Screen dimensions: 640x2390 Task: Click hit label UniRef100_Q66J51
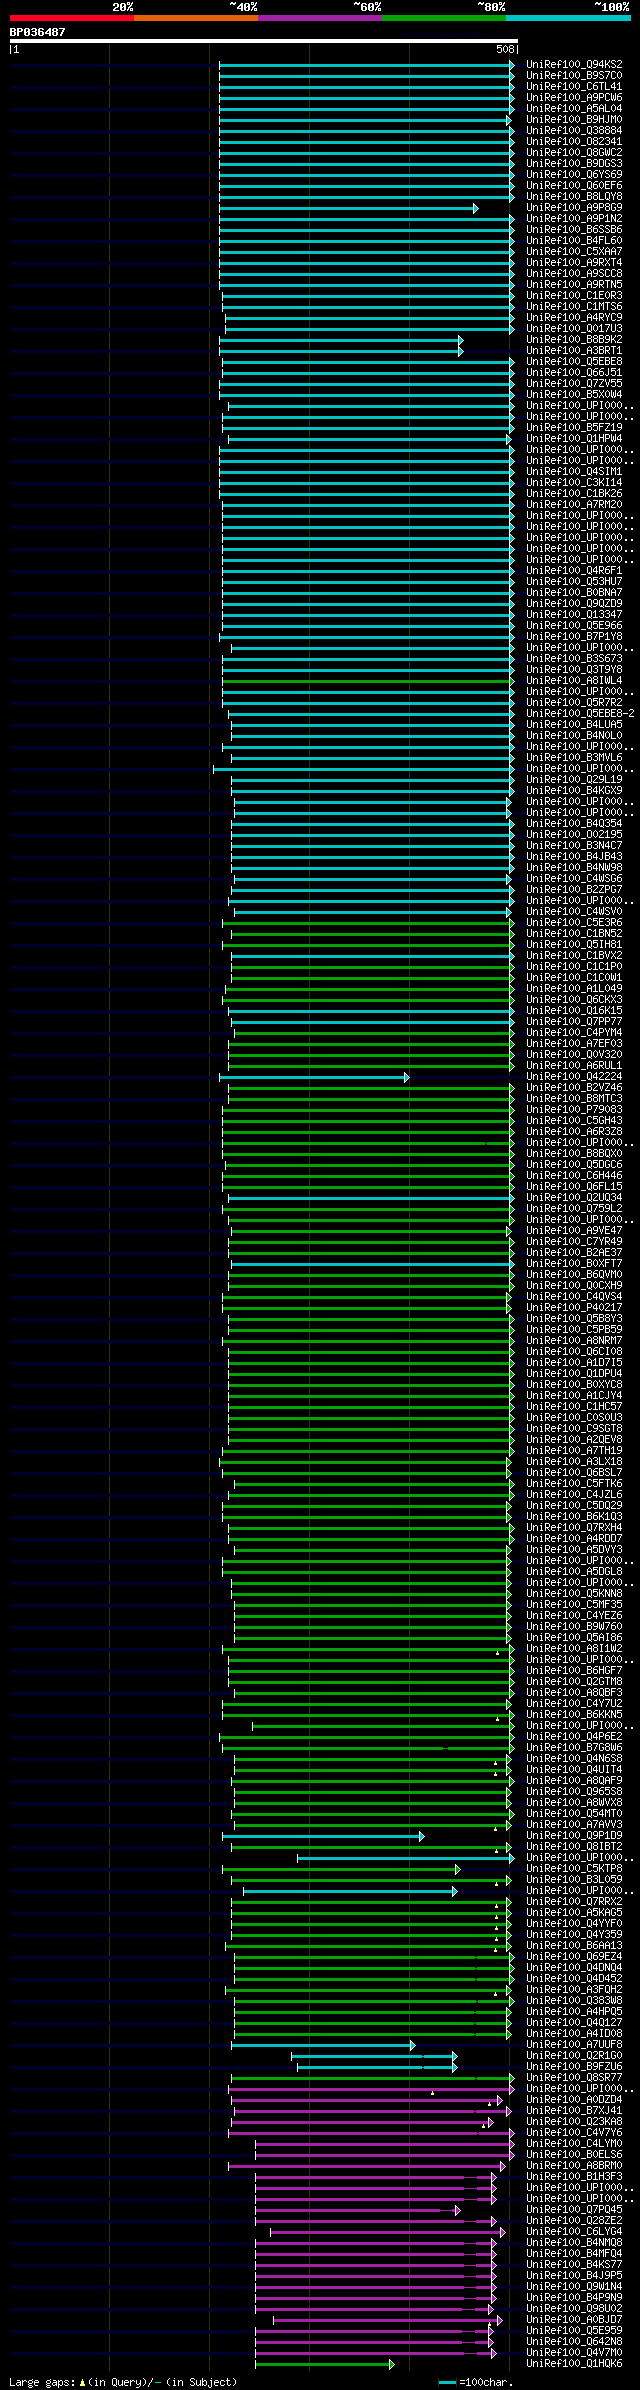coord(574,373)
